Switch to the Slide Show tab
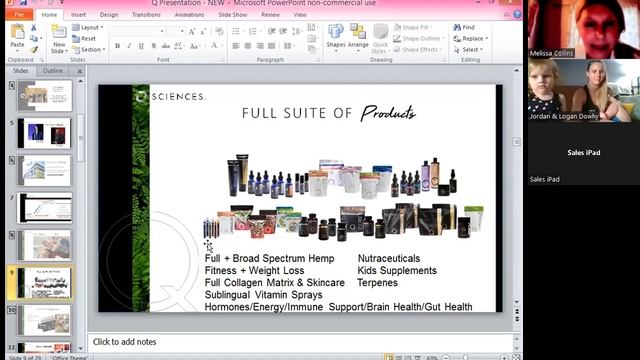640x360 pixels. coord(233,14)
